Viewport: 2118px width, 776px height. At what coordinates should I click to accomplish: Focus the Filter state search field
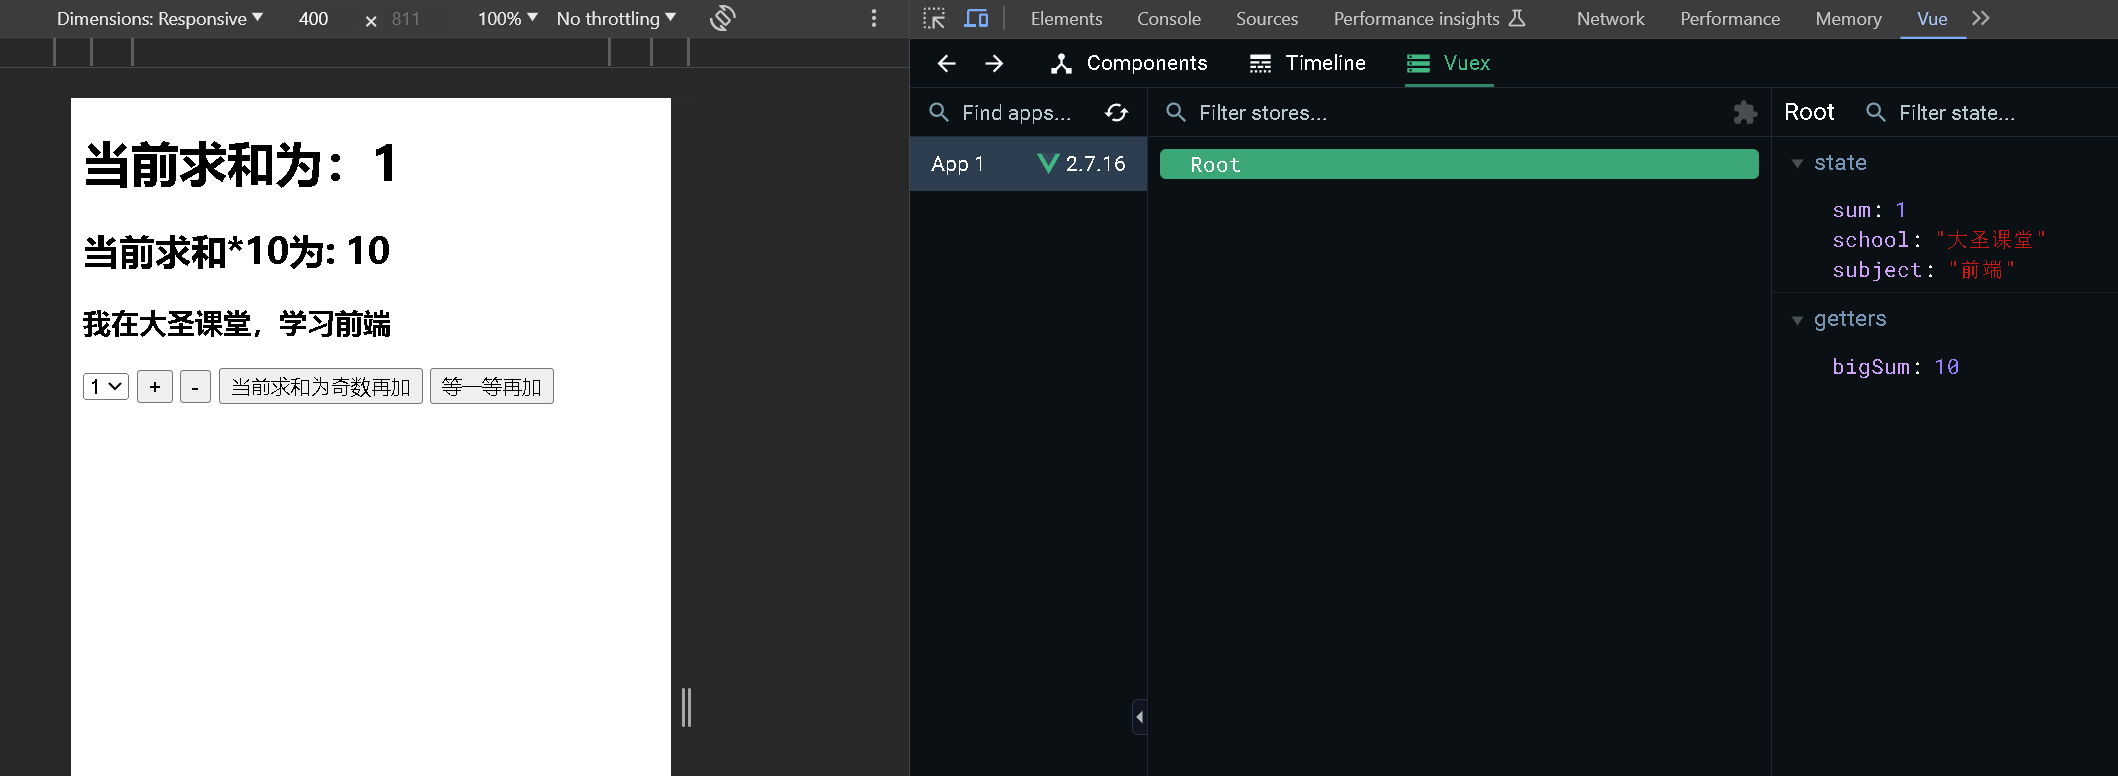pos(1957,113)
